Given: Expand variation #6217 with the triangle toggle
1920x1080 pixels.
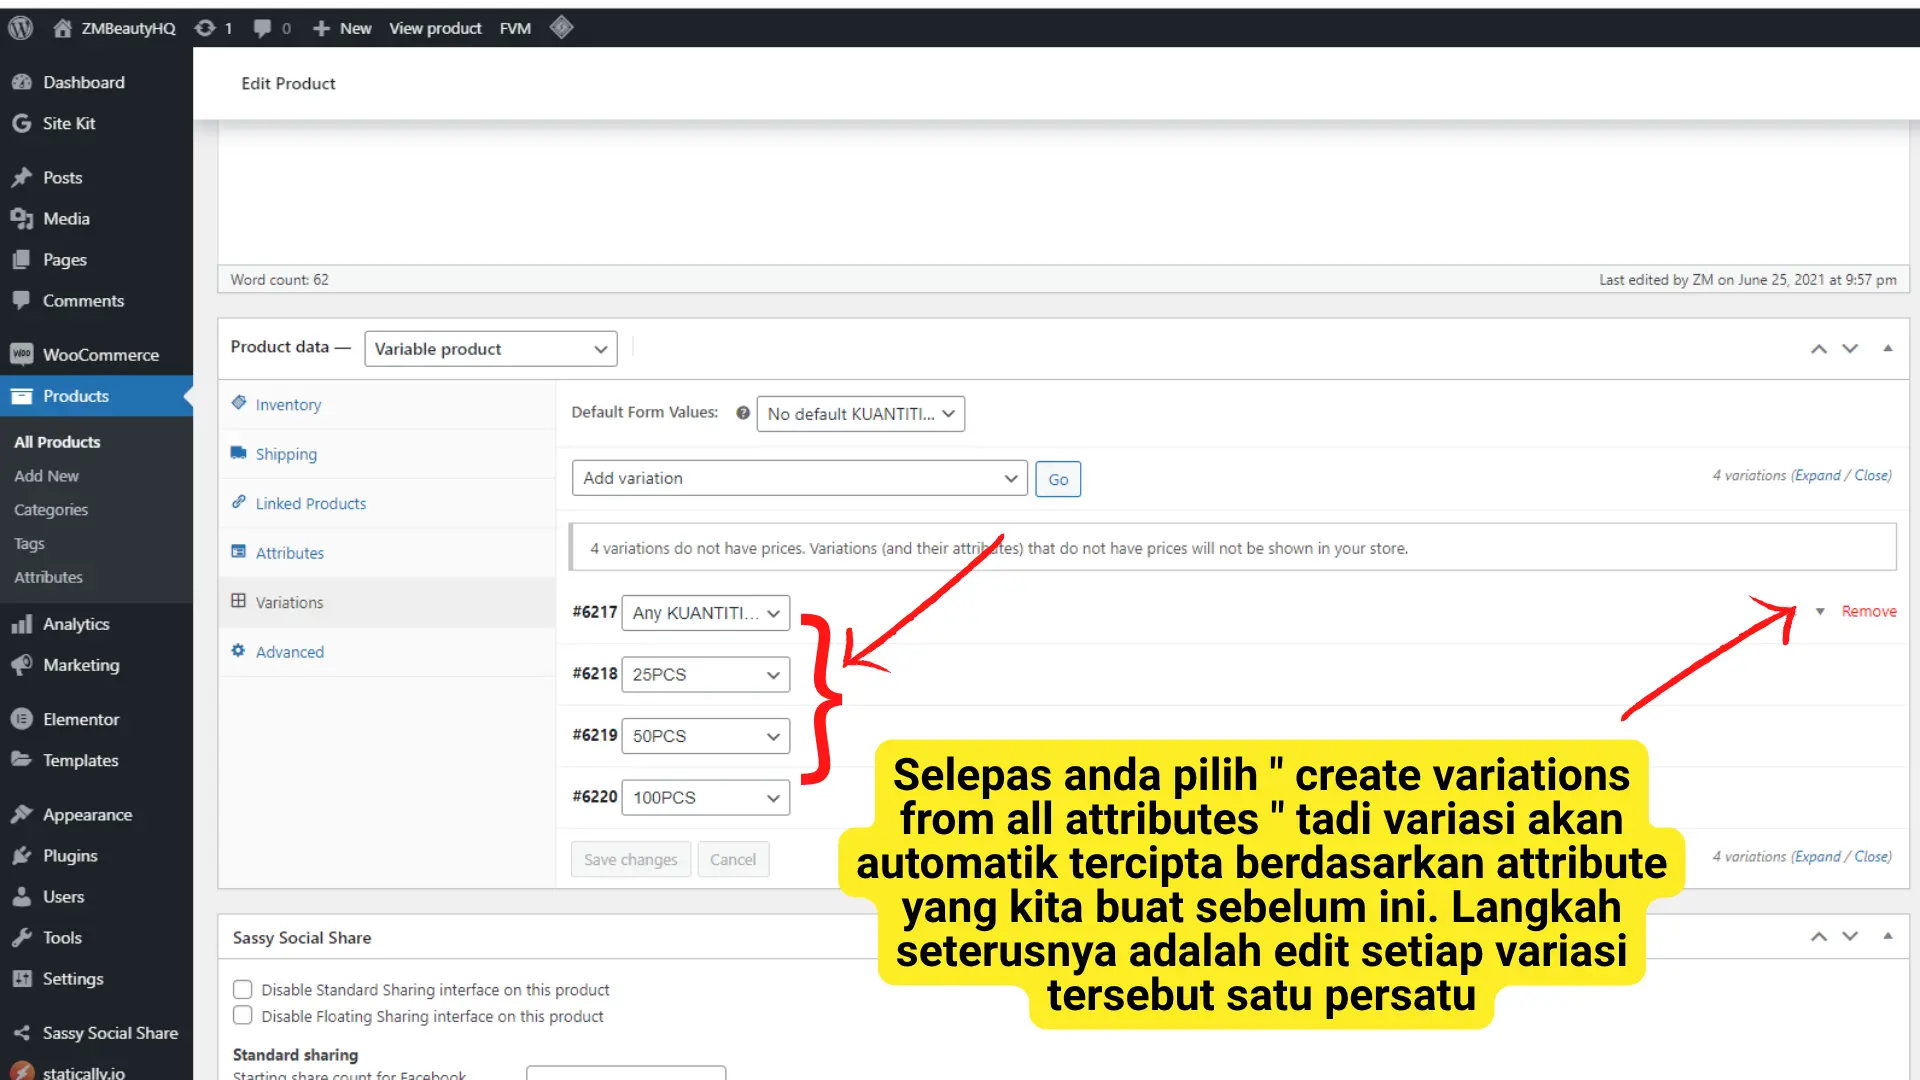Looking at the screenshot, I should coord(1820,611).
